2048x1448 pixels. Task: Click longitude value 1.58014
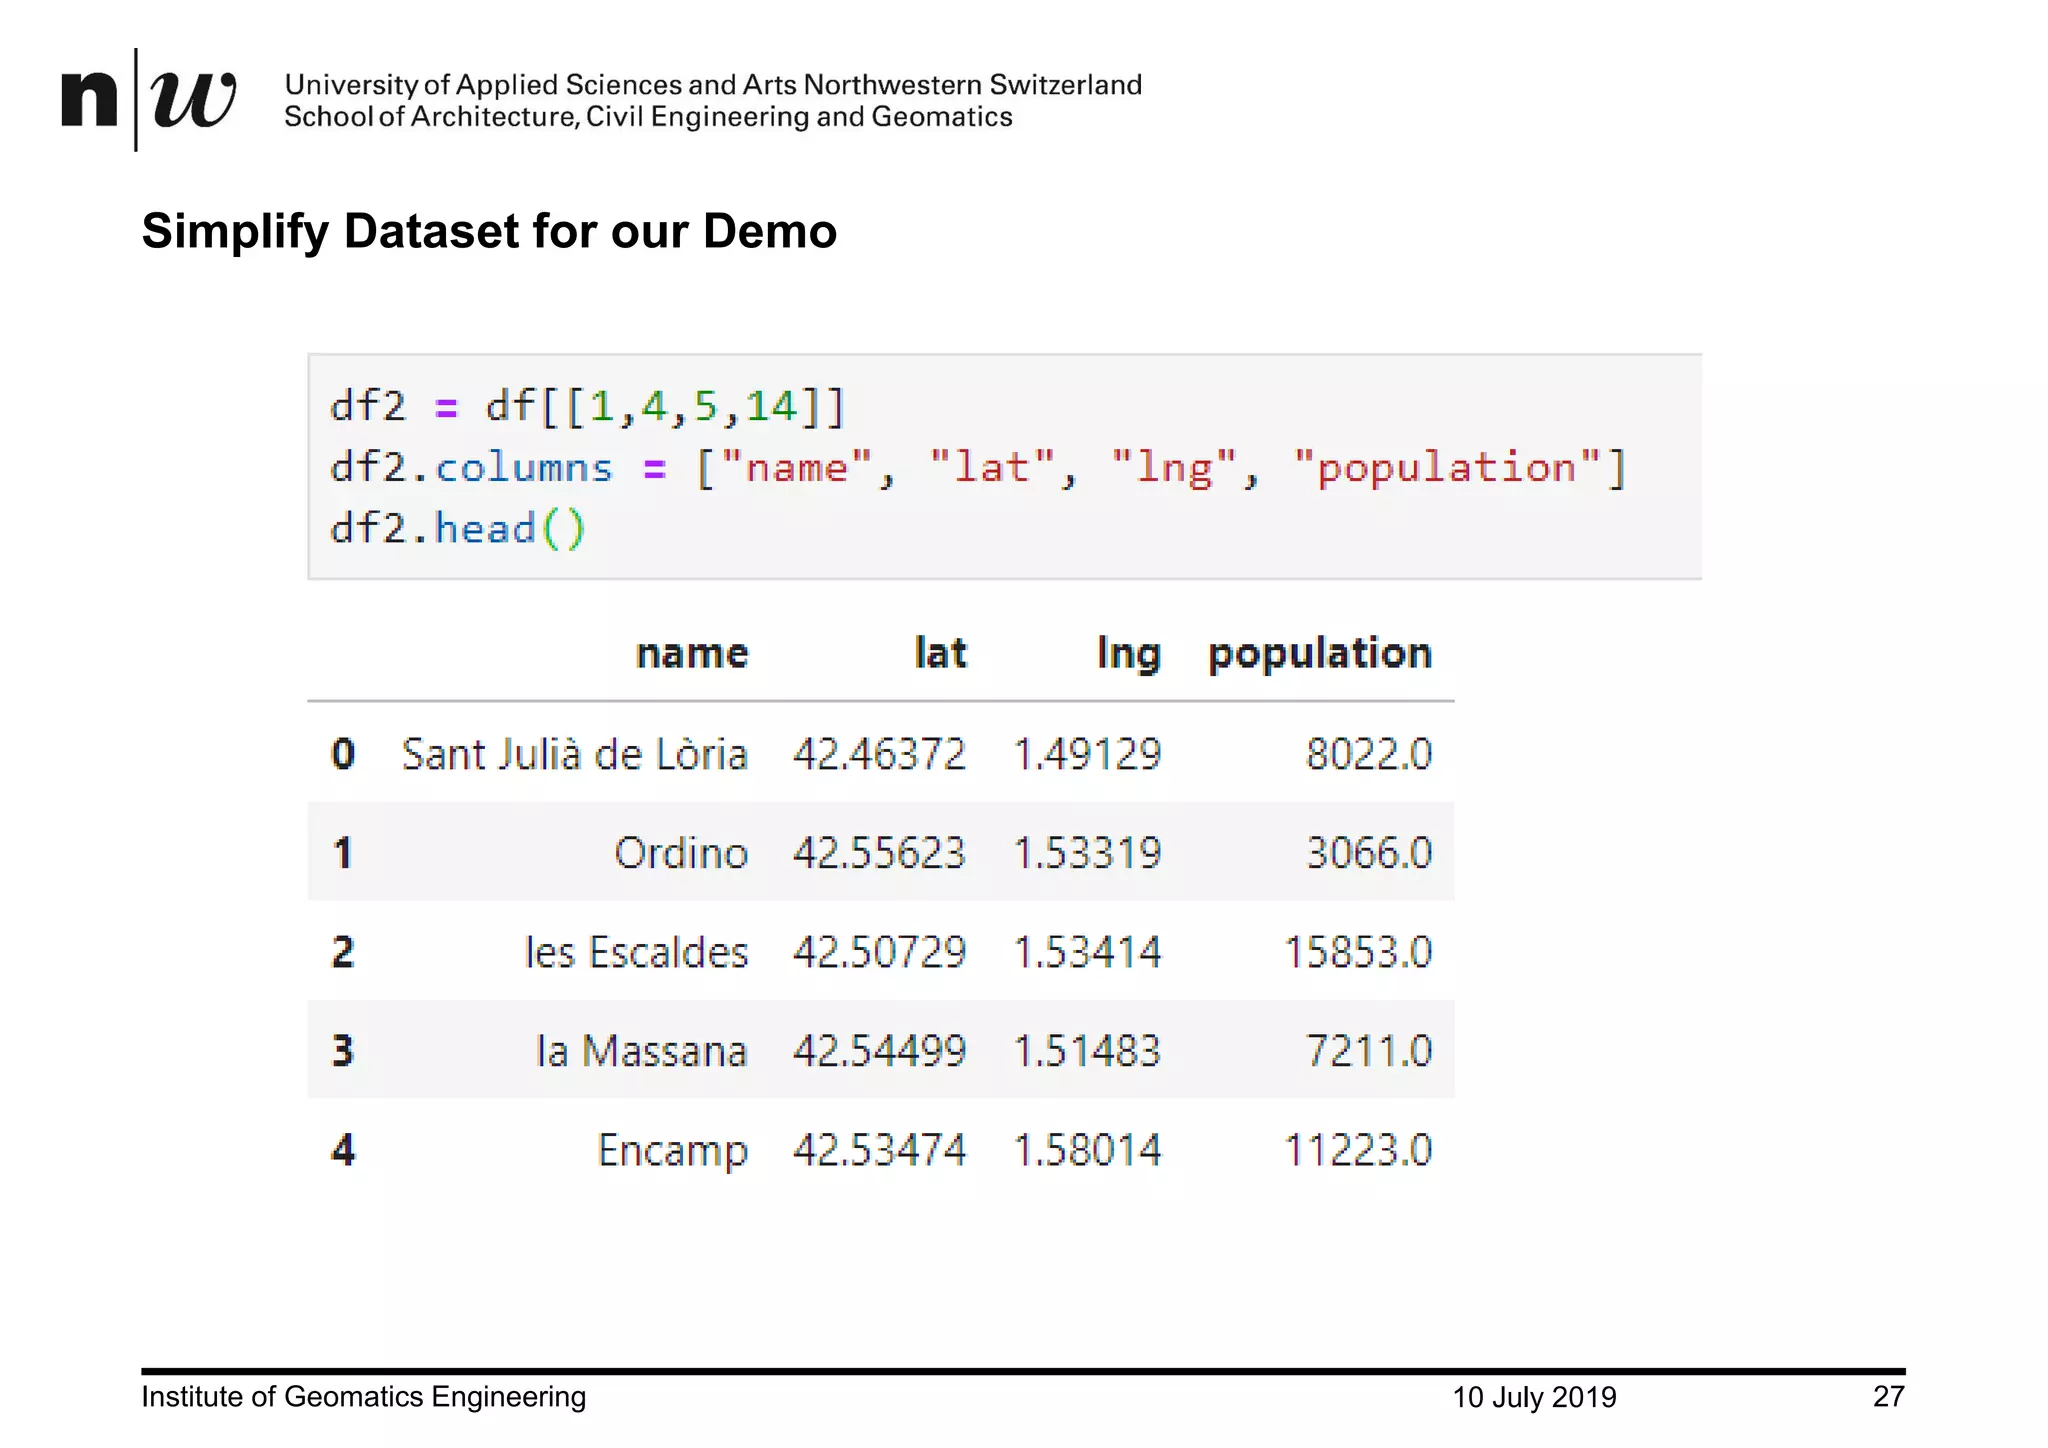click(1088, 1150)
